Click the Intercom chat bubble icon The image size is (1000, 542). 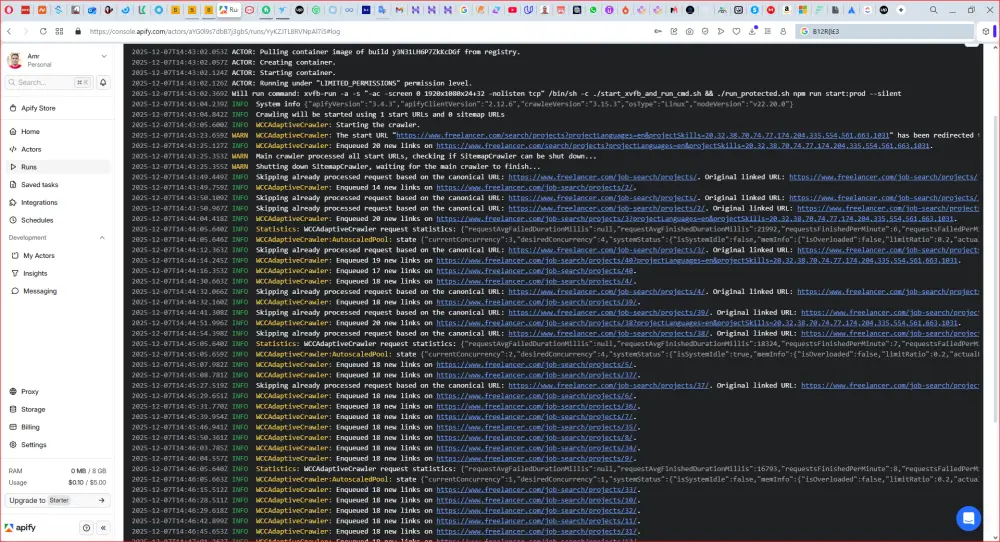tap(968, 518)
